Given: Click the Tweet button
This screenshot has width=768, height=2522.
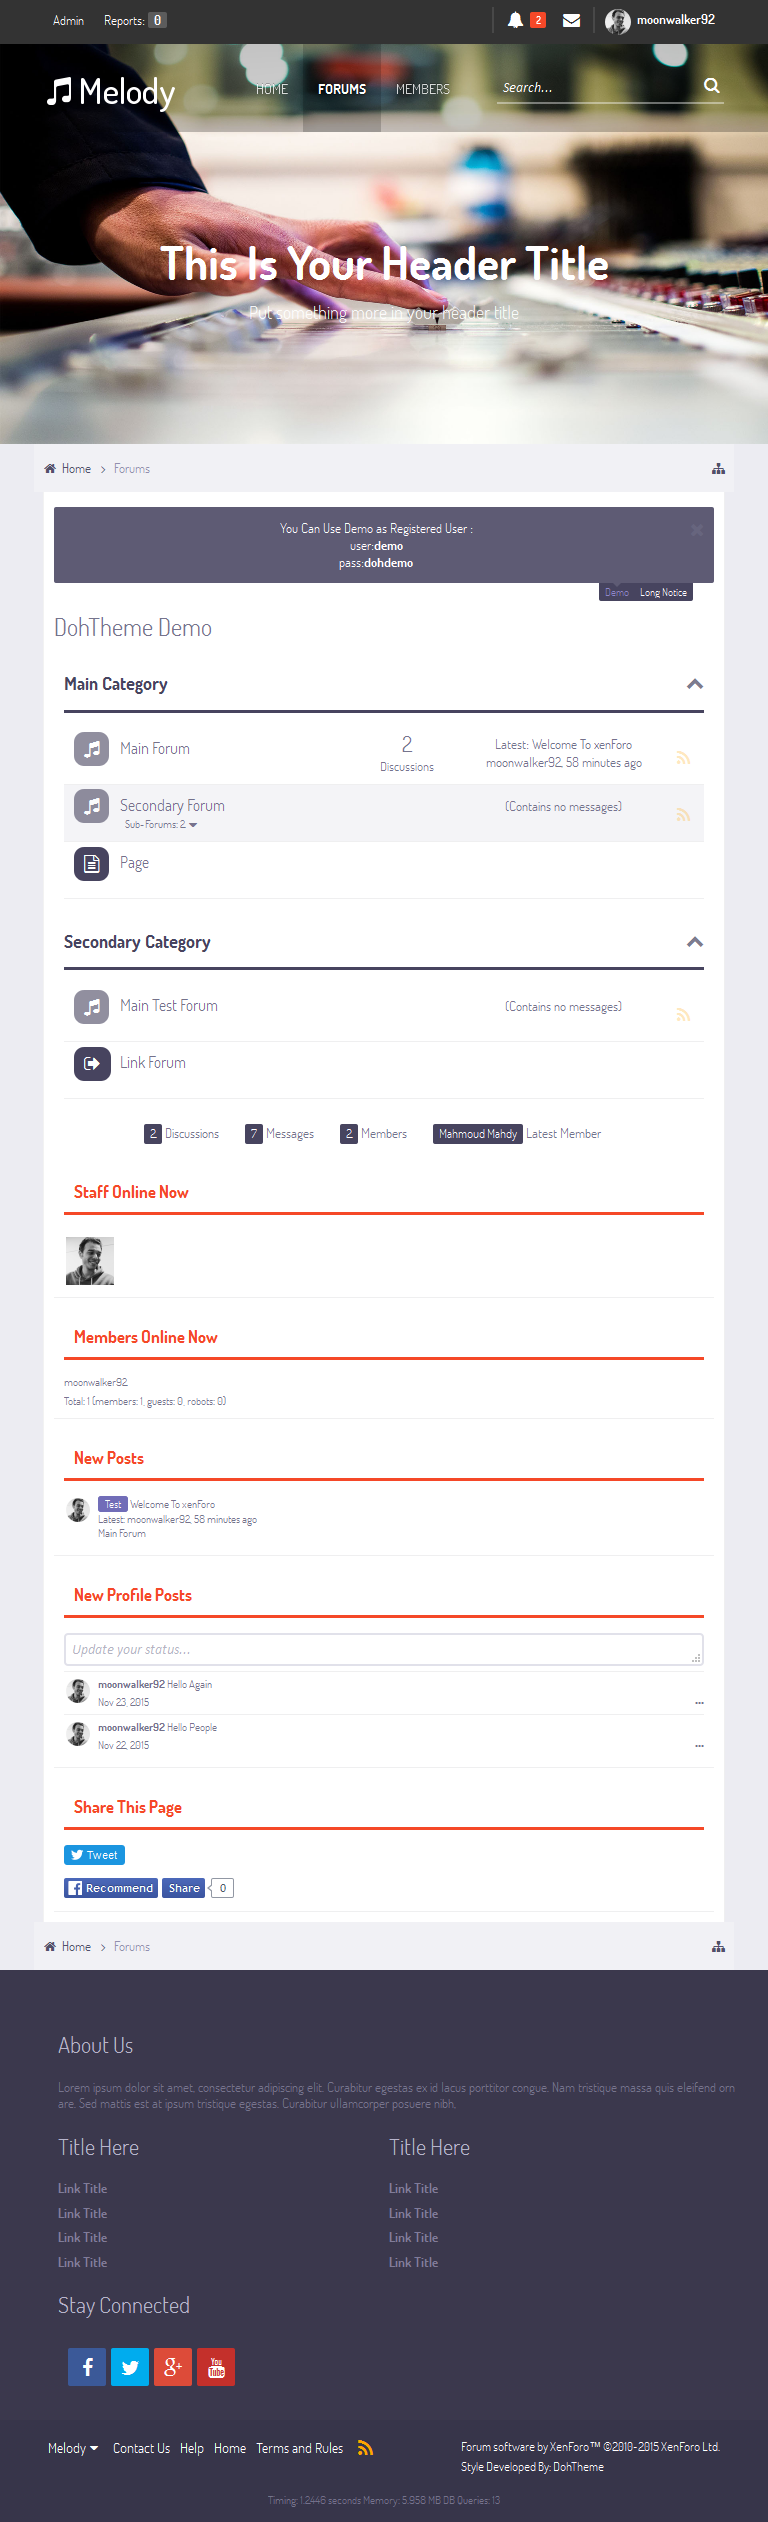Looking at the screenshot, I should [94, 1855].
